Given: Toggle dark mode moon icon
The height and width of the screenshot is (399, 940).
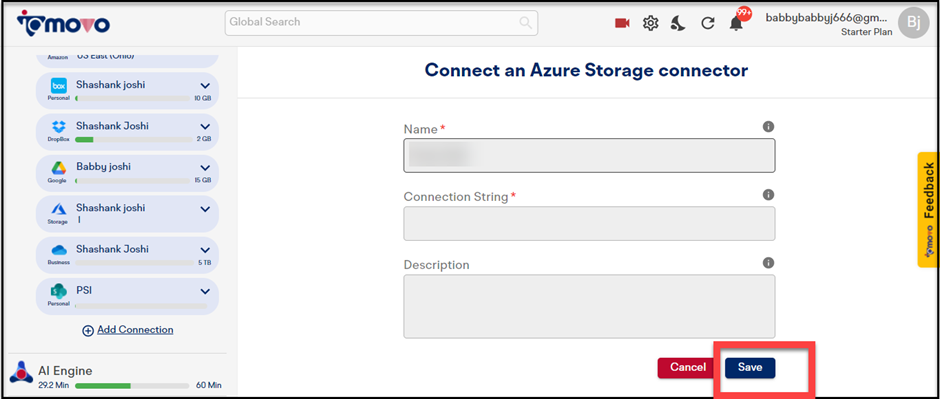Looking at the screenshot, I should click(x=678, y=23).
